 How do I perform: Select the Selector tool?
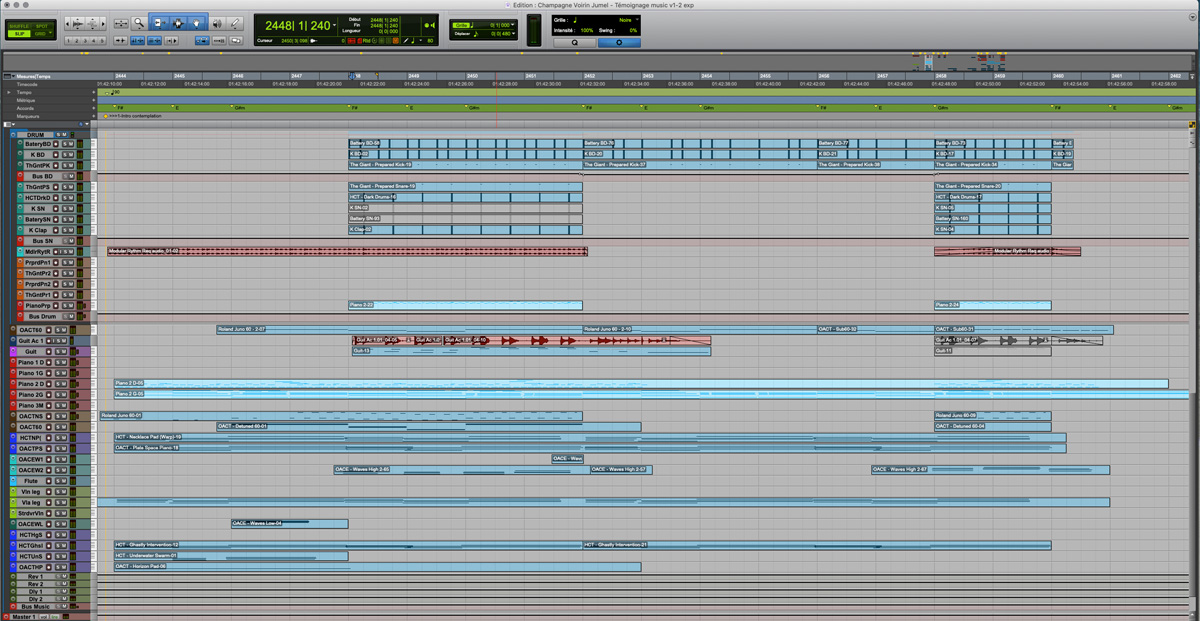click(x=179, y=22)
